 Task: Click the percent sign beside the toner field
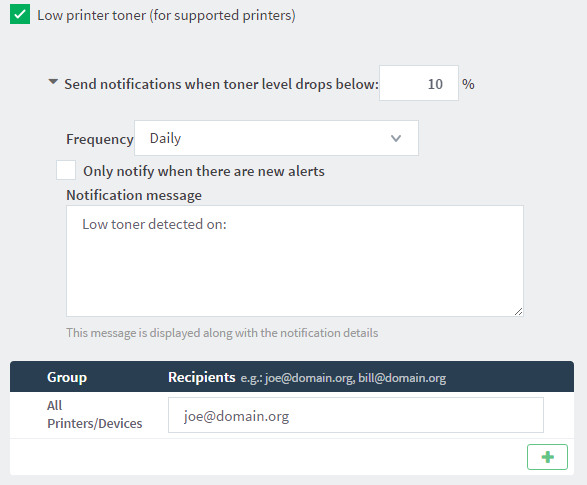coord(468,84)
